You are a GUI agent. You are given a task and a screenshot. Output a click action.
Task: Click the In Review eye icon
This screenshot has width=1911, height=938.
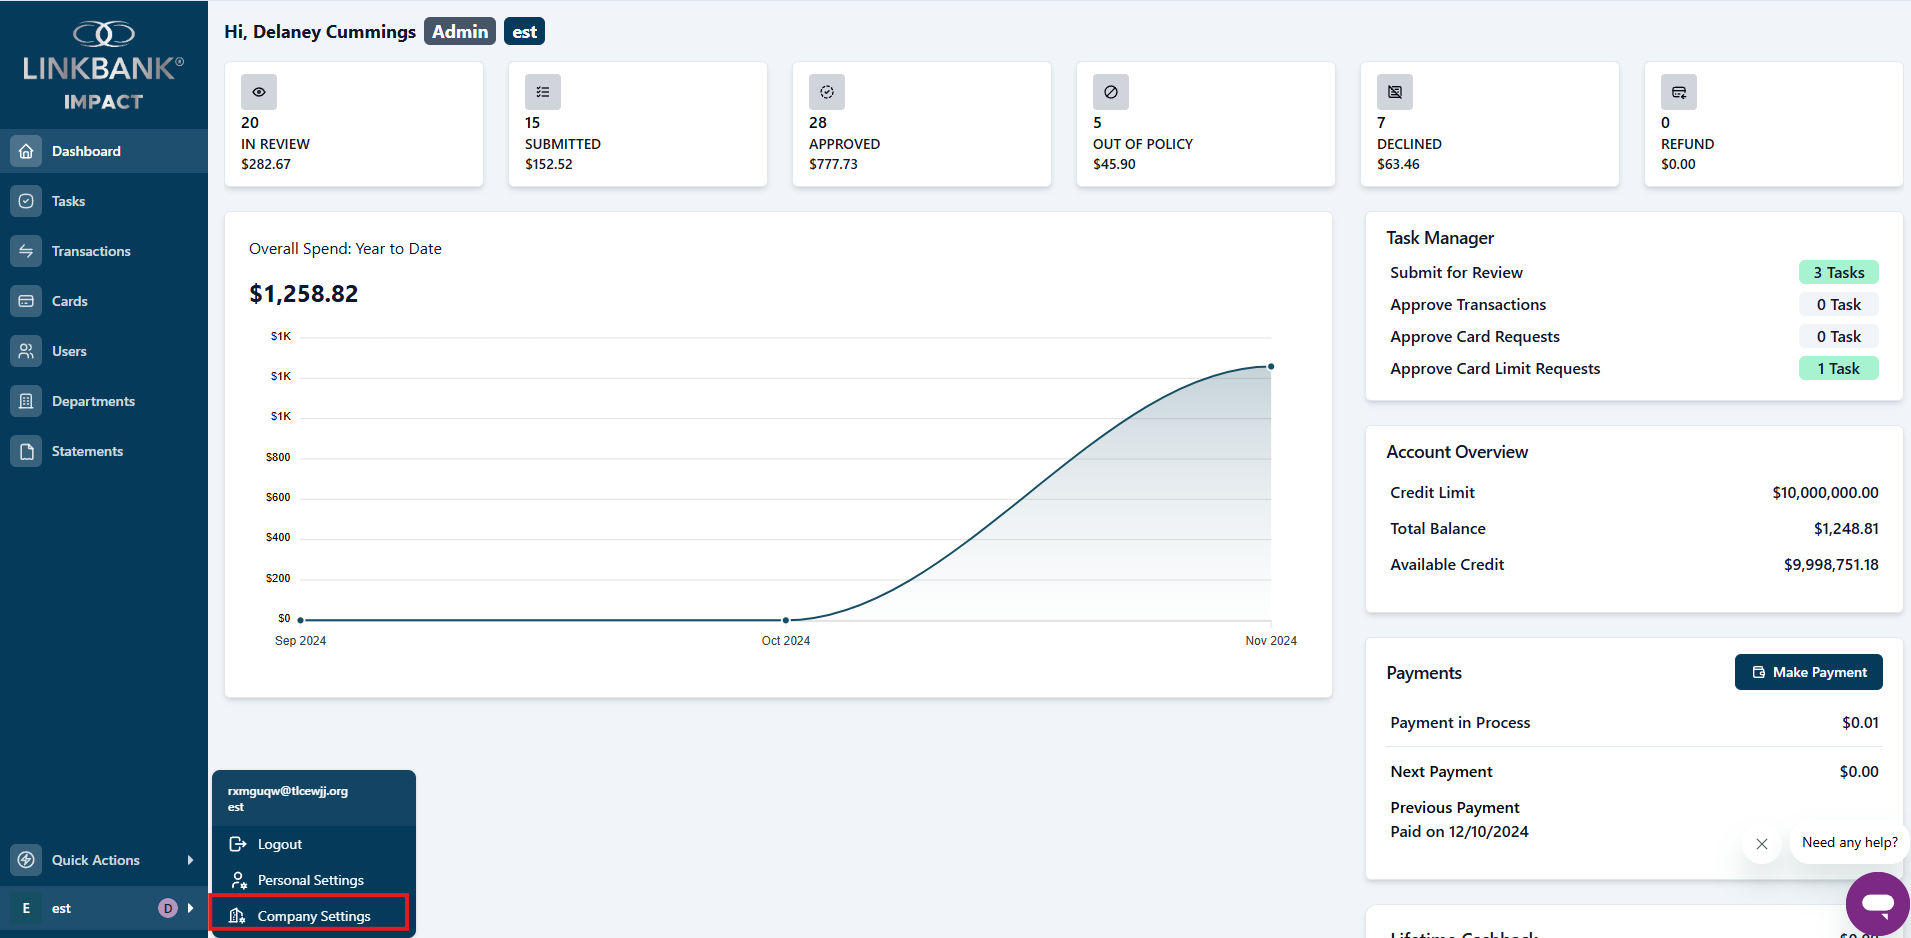click(x=259, y=92)
